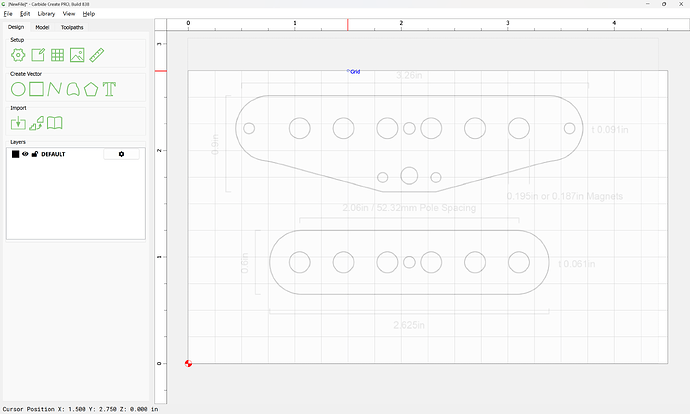Open the grid settings icon
This screenshot has width=690, height=414.
coord(57,55)
